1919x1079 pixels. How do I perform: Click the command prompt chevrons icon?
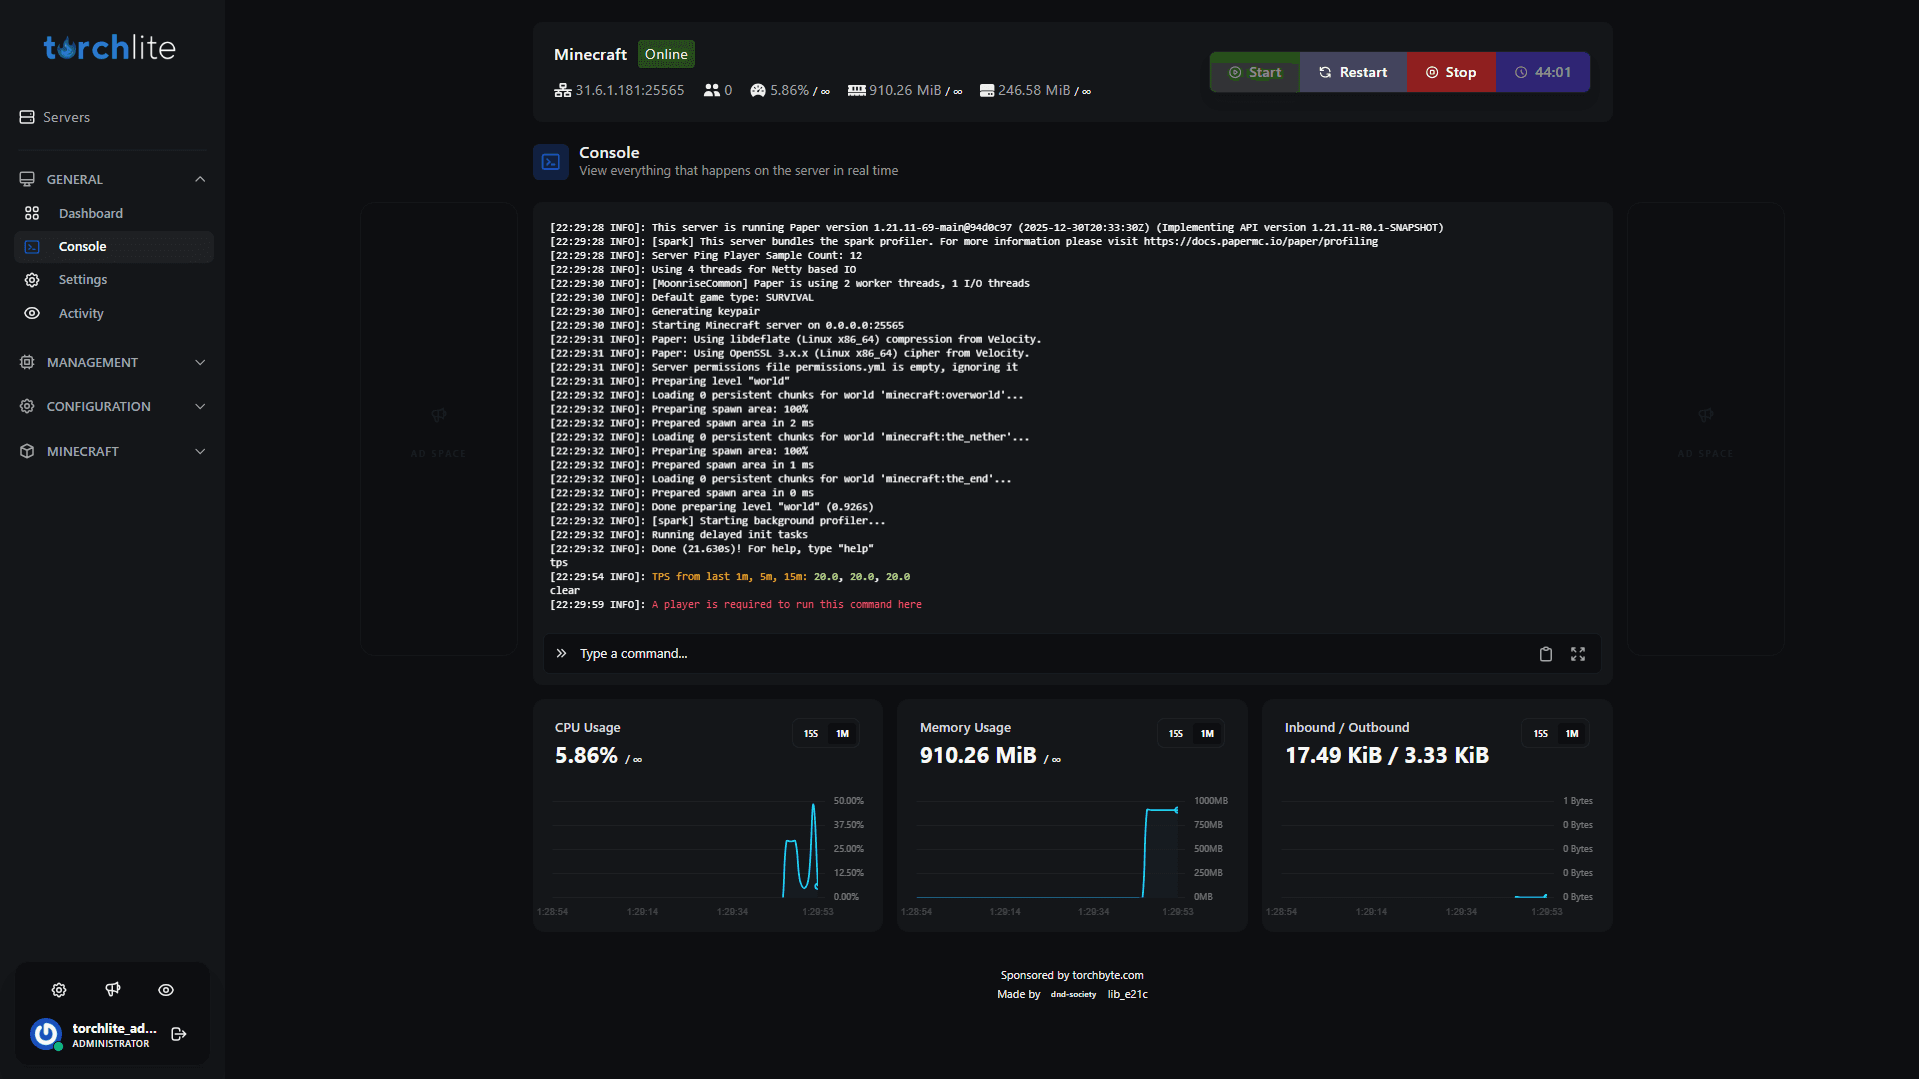coord(561,653)
